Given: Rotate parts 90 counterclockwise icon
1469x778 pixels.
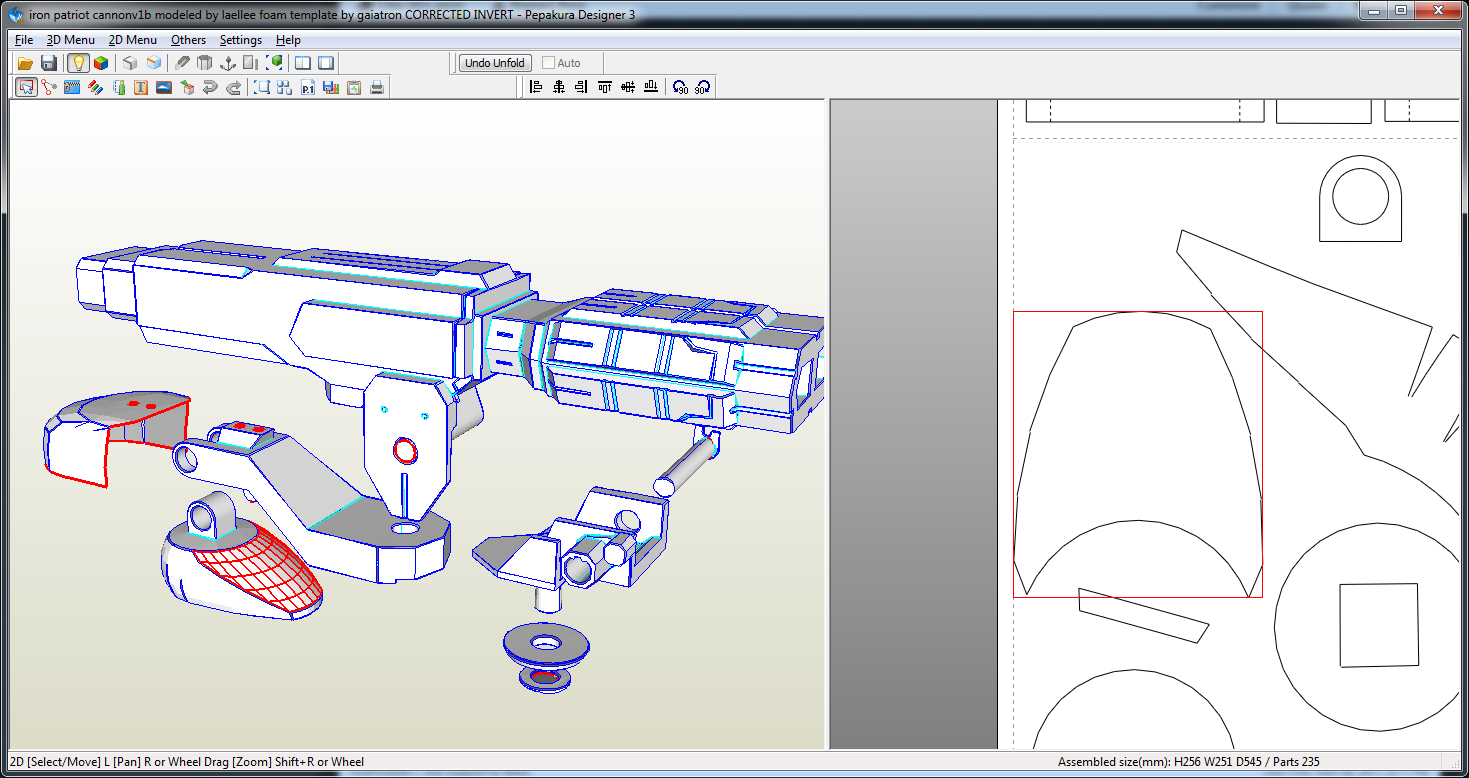Looking at the screenshot, I should click(x=680, y=88).
